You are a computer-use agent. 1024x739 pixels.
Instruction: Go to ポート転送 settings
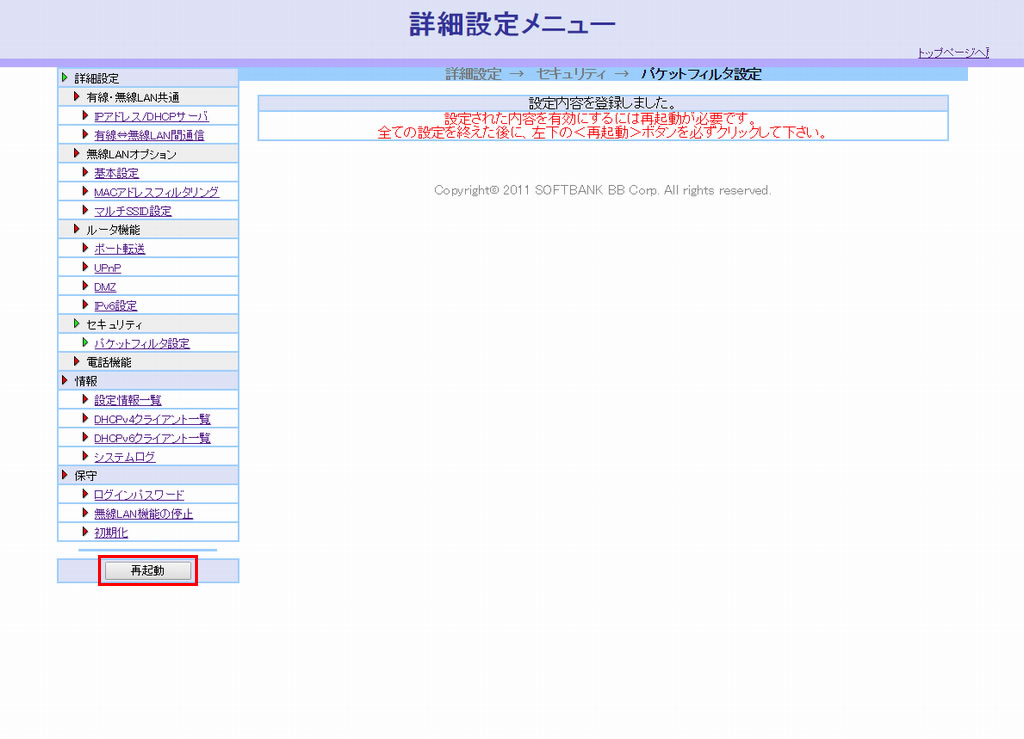[119, 249]
